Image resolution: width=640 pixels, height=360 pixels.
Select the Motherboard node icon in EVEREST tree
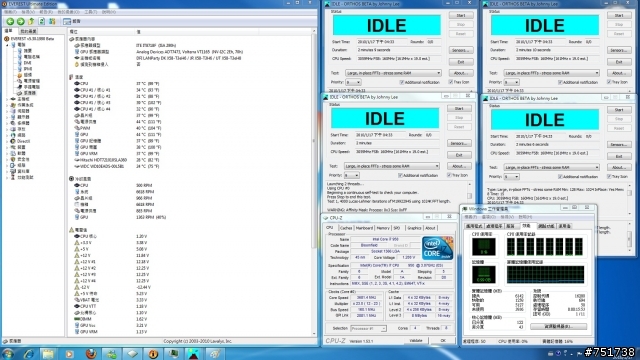point(13,99)
